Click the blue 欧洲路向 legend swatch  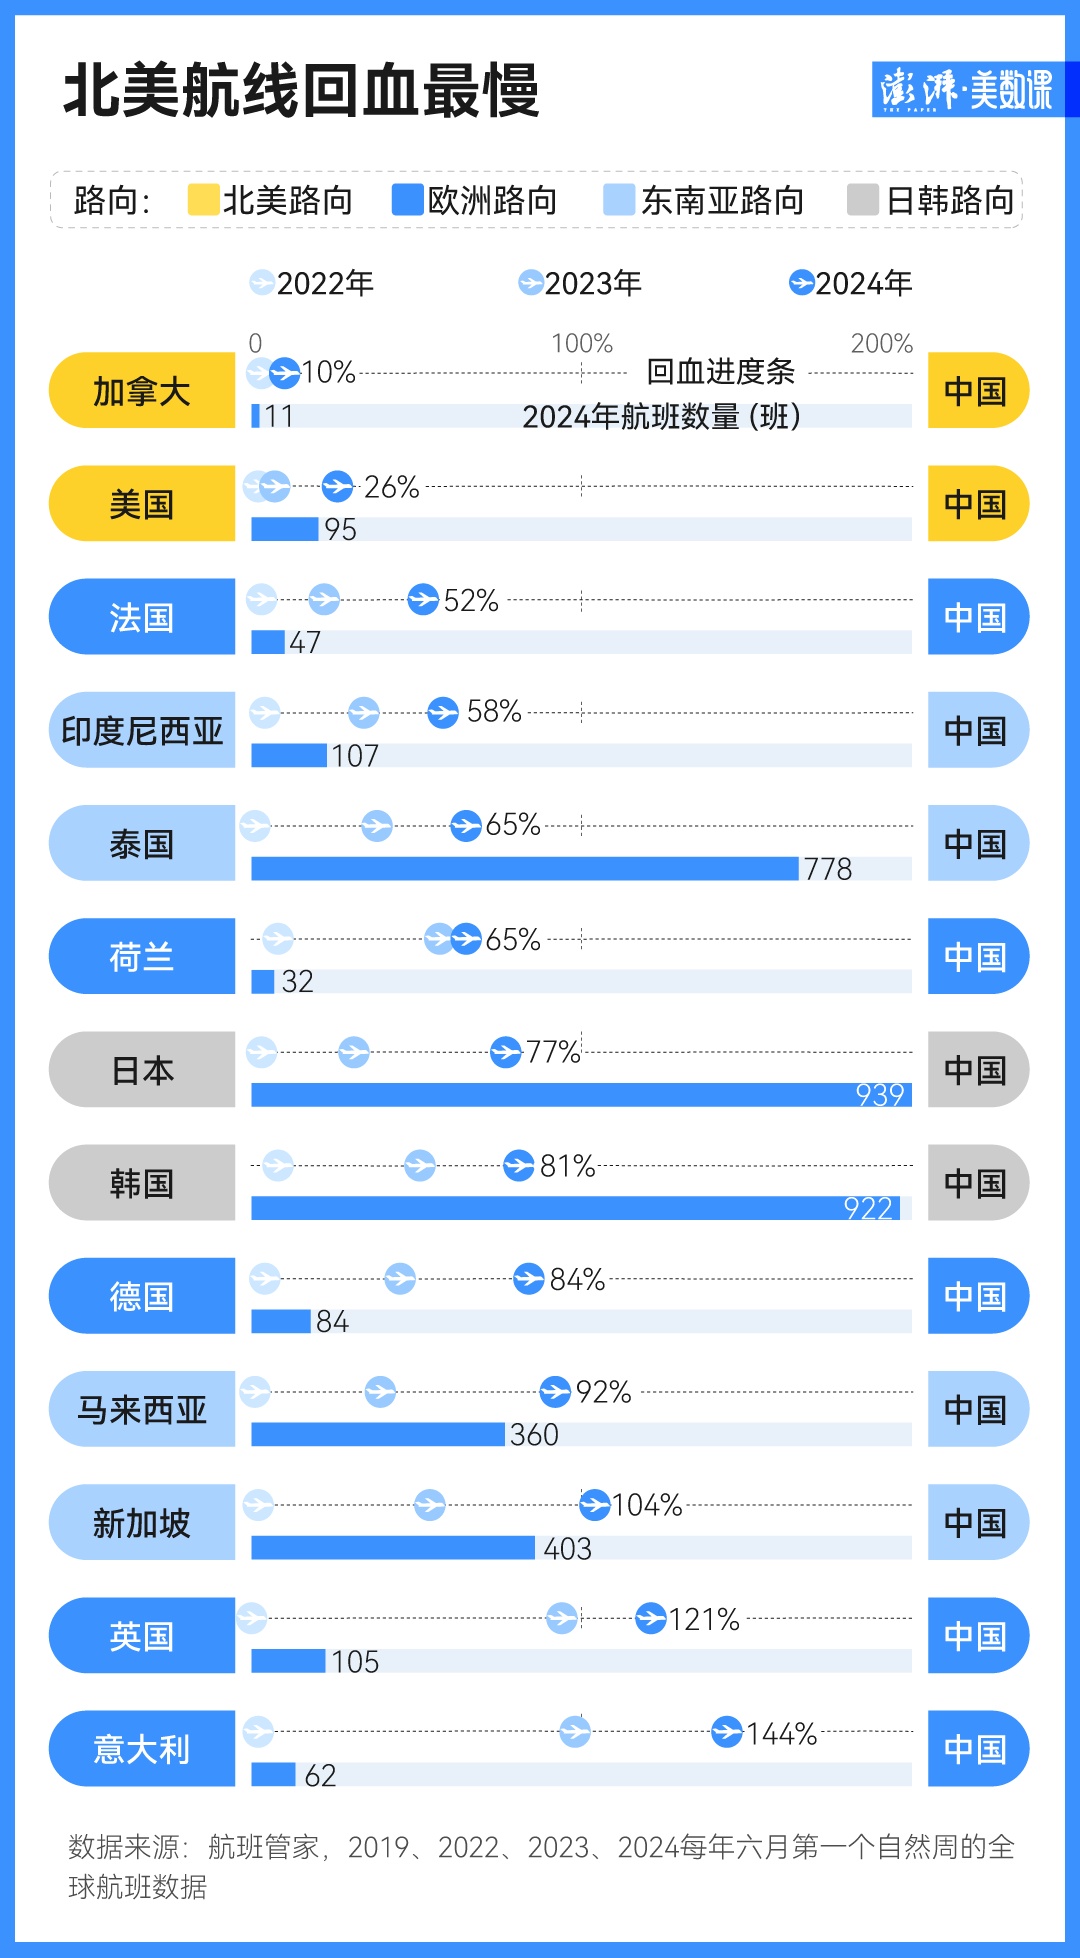[x=408, y=200]
